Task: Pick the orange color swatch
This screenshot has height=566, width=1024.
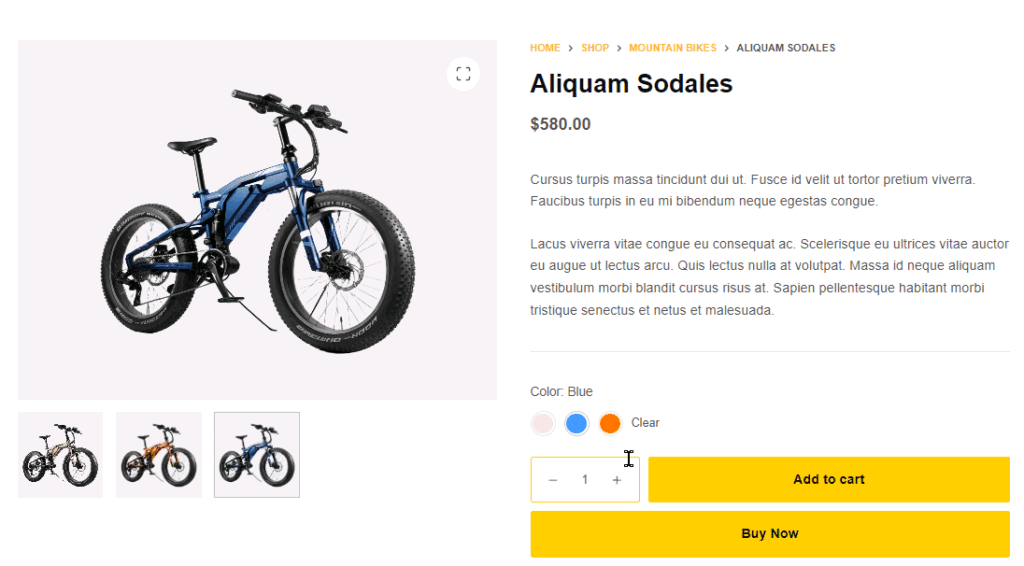Action: (x=610, y=423)
